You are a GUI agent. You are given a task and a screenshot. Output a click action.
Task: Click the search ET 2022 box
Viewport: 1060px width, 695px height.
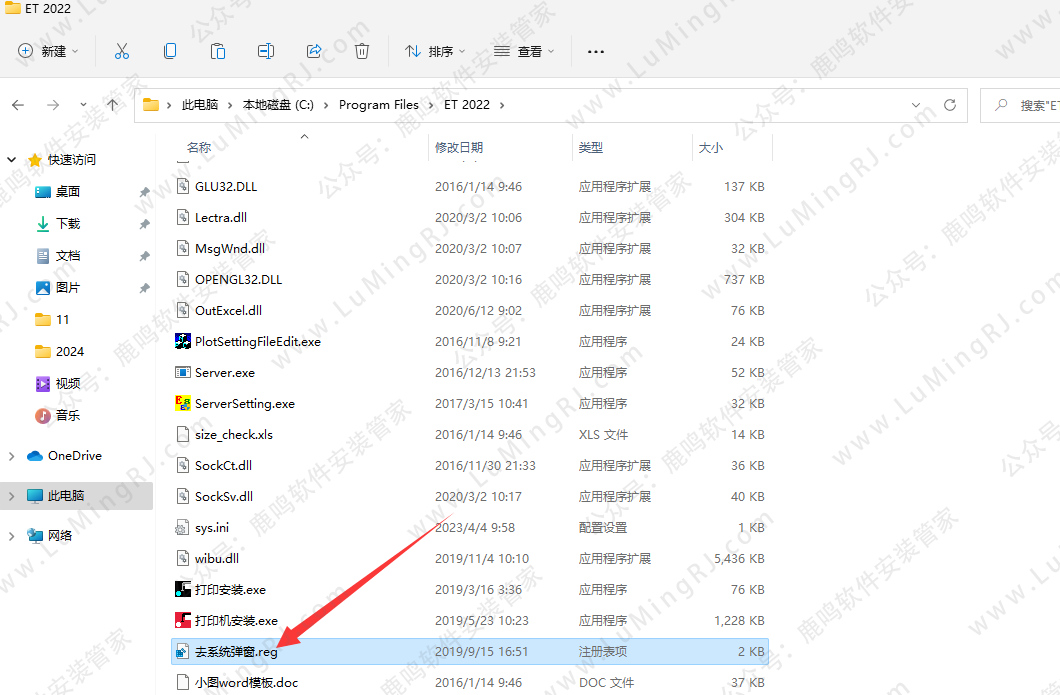1021,105
